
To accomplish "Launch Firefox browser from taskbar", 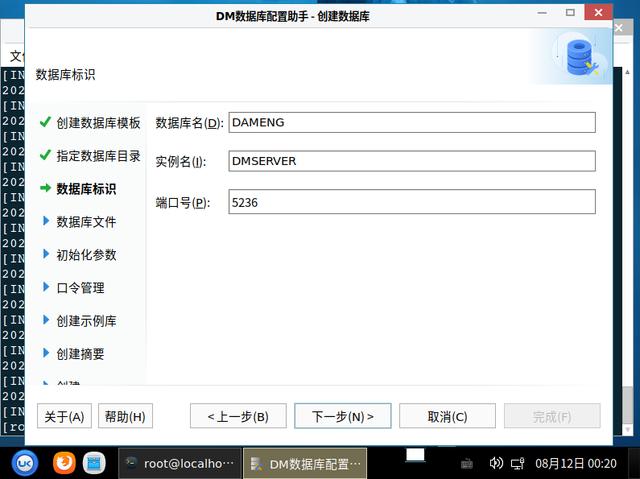I will click(x=64, y=463).
